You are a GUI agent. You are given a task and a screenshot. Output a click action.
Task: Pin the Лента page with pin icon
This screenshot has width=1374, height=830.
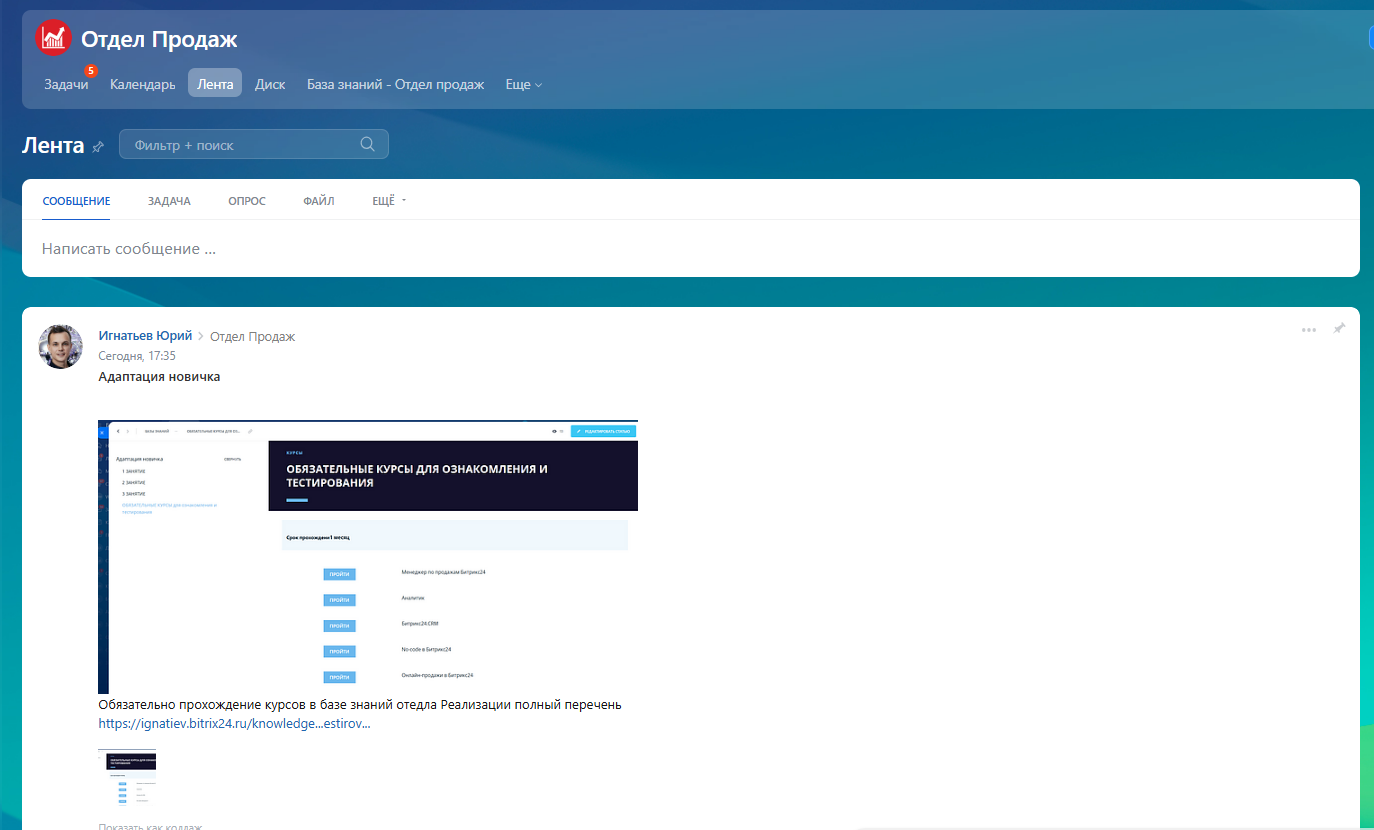click(98, 146)
